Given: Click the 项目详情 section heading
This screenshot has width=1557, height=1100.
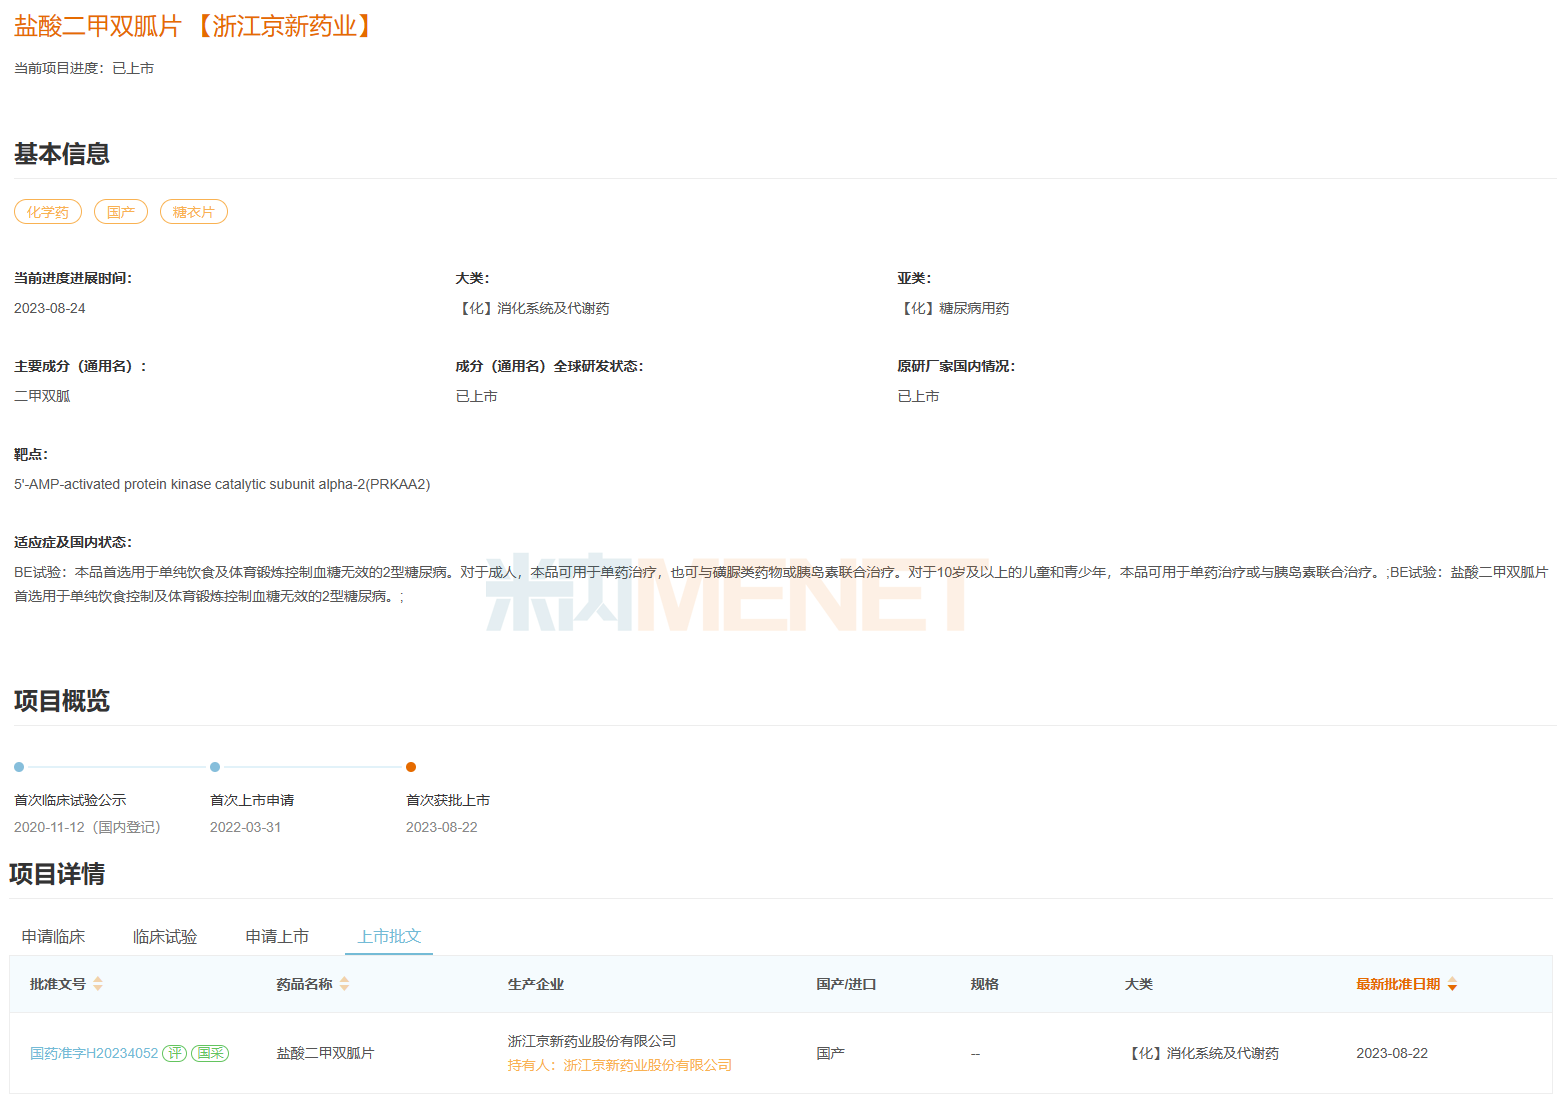Looking at the screenshot, I should click(57, 874).
